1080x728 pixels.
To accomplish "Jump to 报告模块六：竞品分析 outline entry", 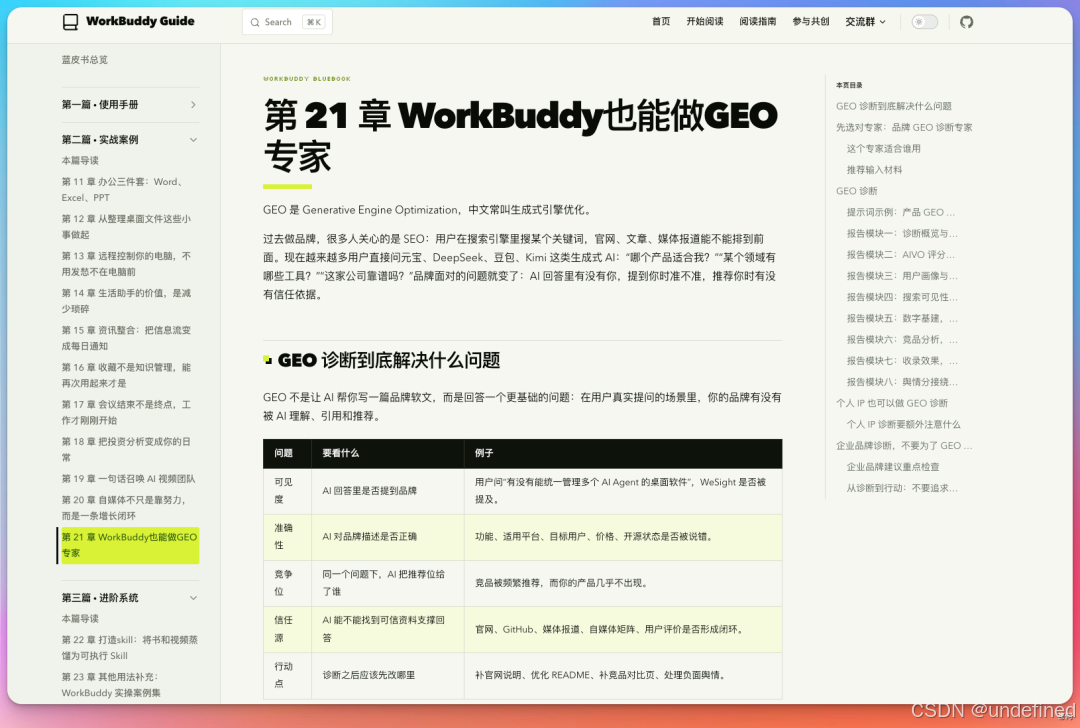I will tap(902, 340).
